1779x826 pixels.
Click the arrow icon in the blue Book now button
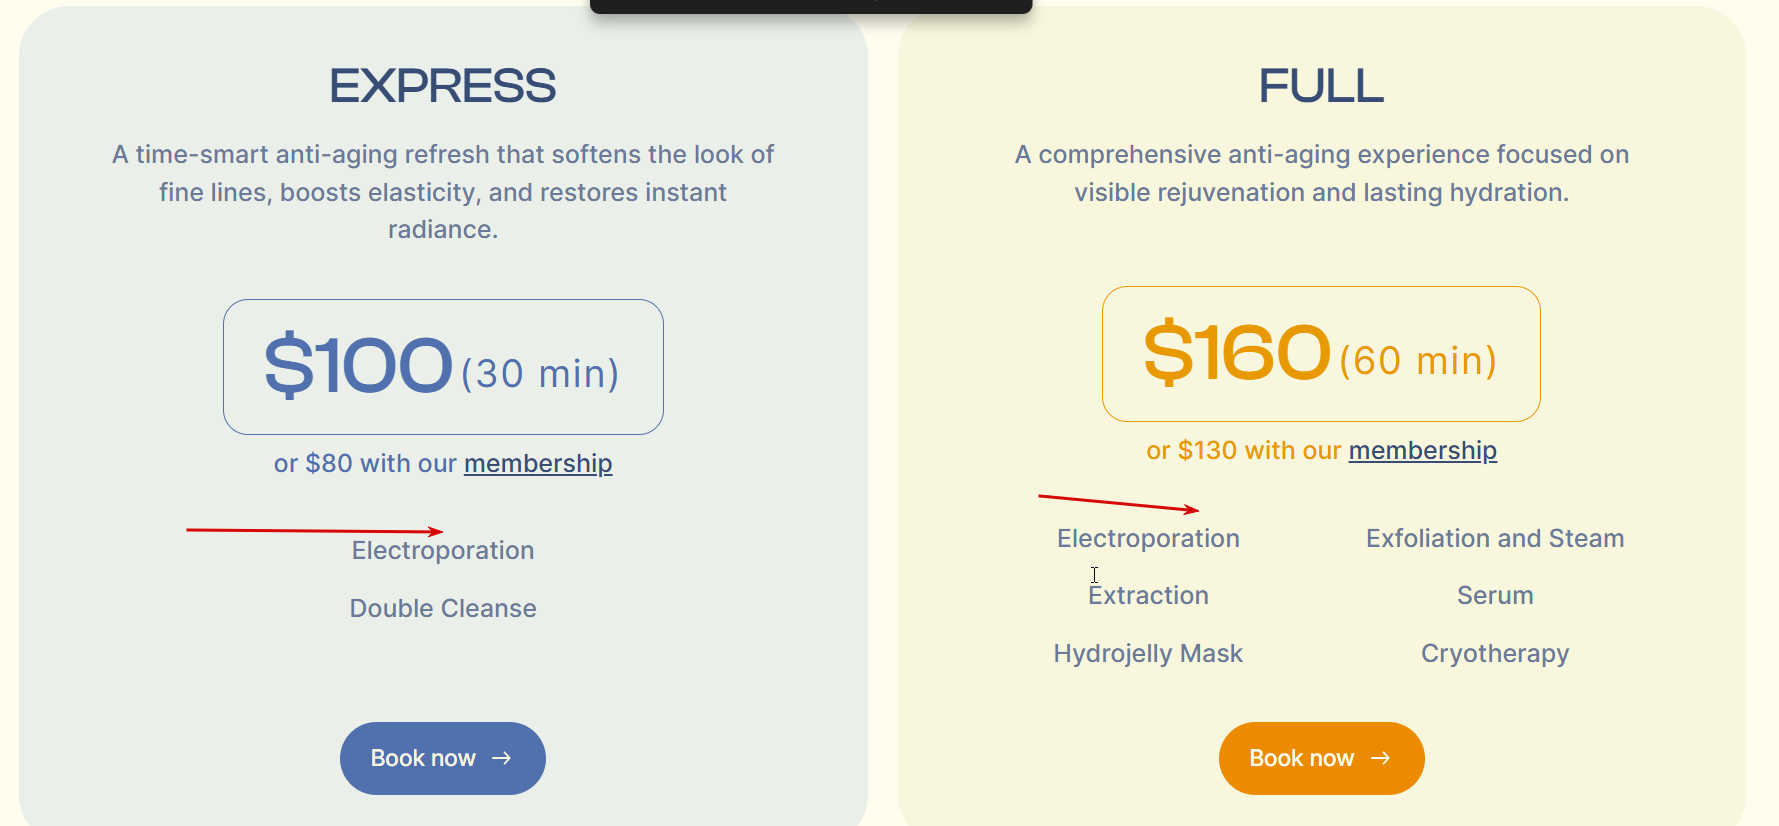coord(502,758)
